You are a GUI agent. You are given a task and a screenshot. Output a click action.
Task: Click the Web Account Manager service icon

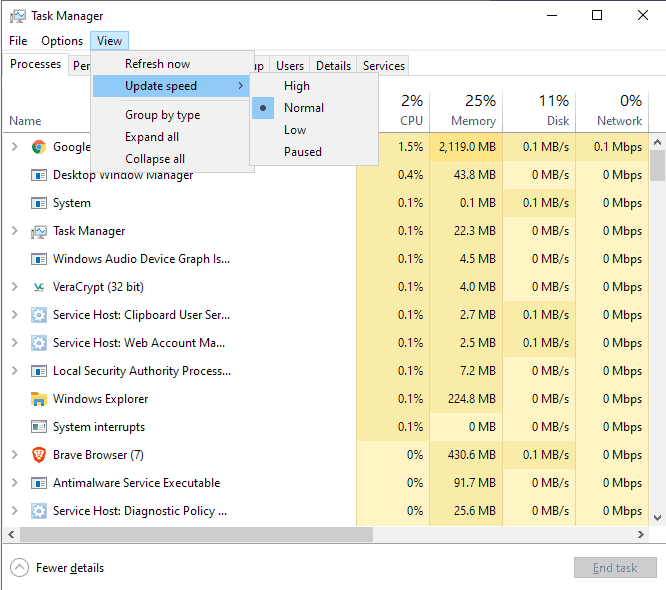click(x=39, y=343)
